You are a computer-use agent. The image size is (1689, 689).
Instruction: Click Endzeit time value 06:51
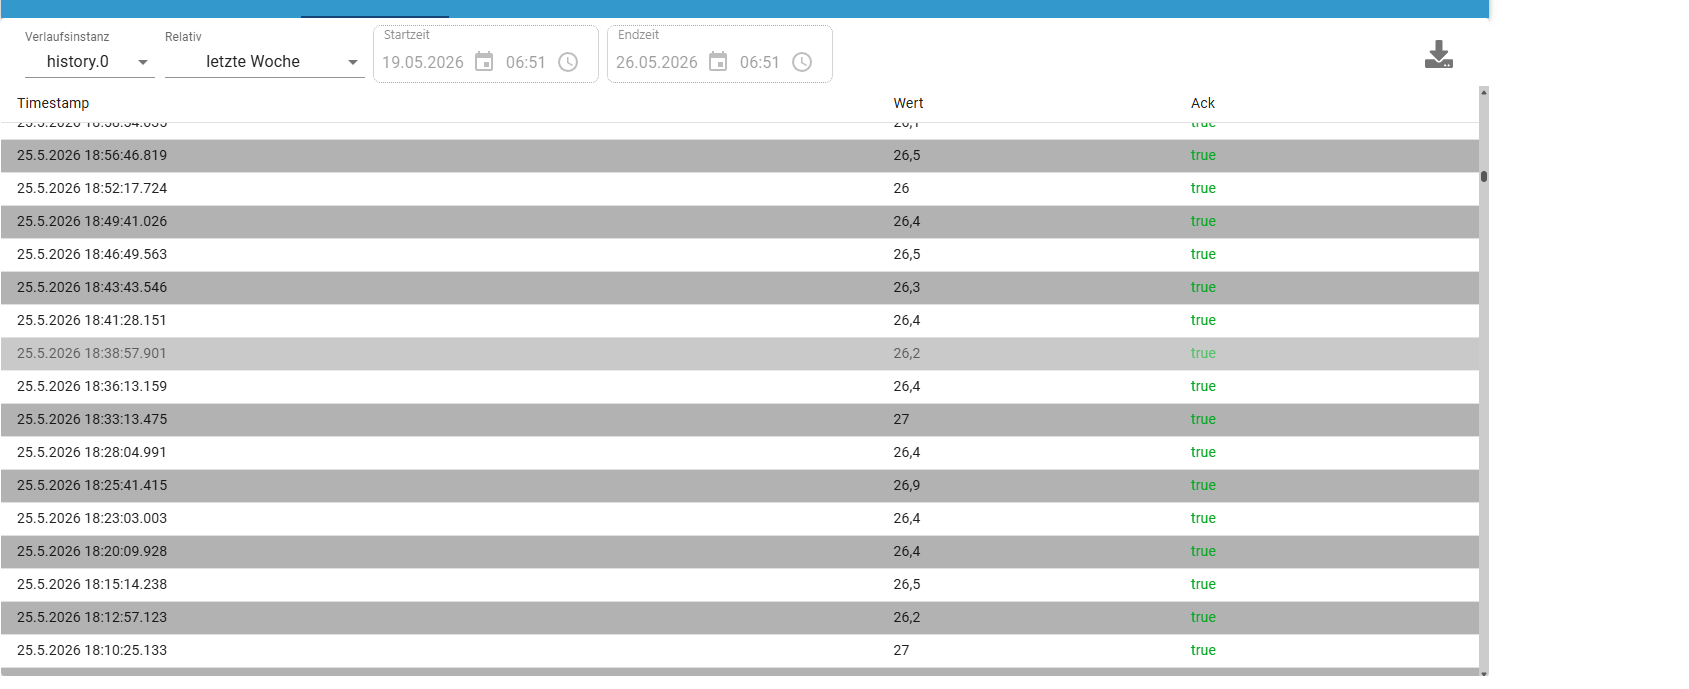click(x=760, y=62)
